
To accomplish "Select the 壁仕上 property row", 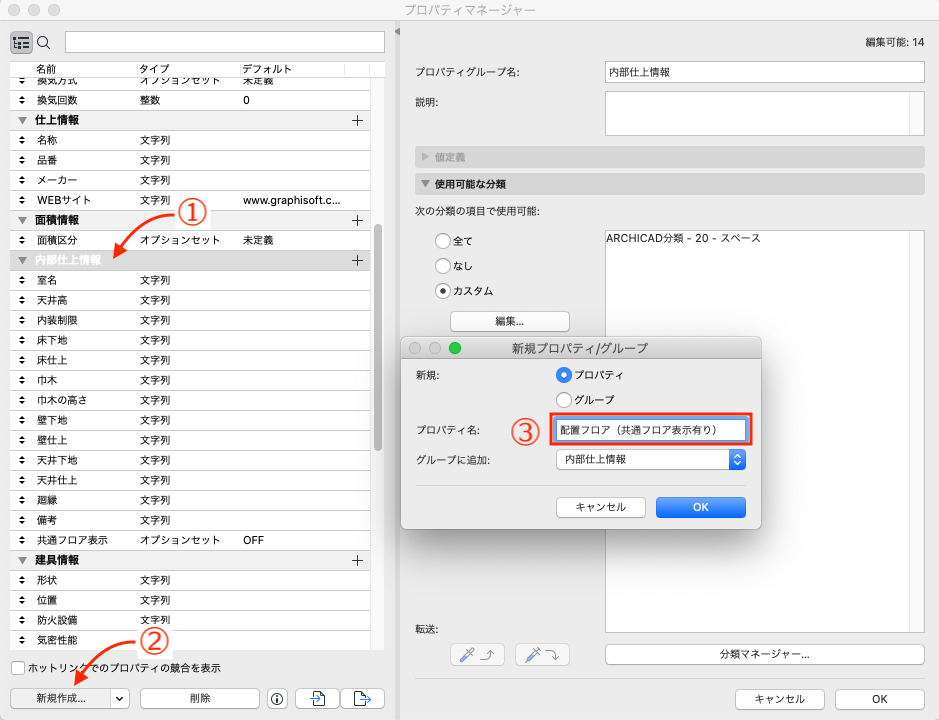I will 190,440.
